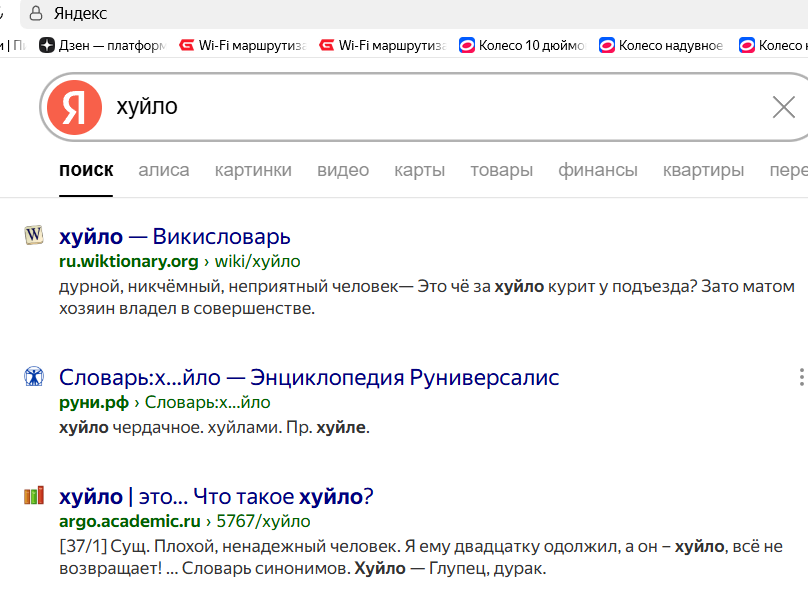Open the first Wi-Fi маршрутизатор bookmark

[x=242, y=45]
